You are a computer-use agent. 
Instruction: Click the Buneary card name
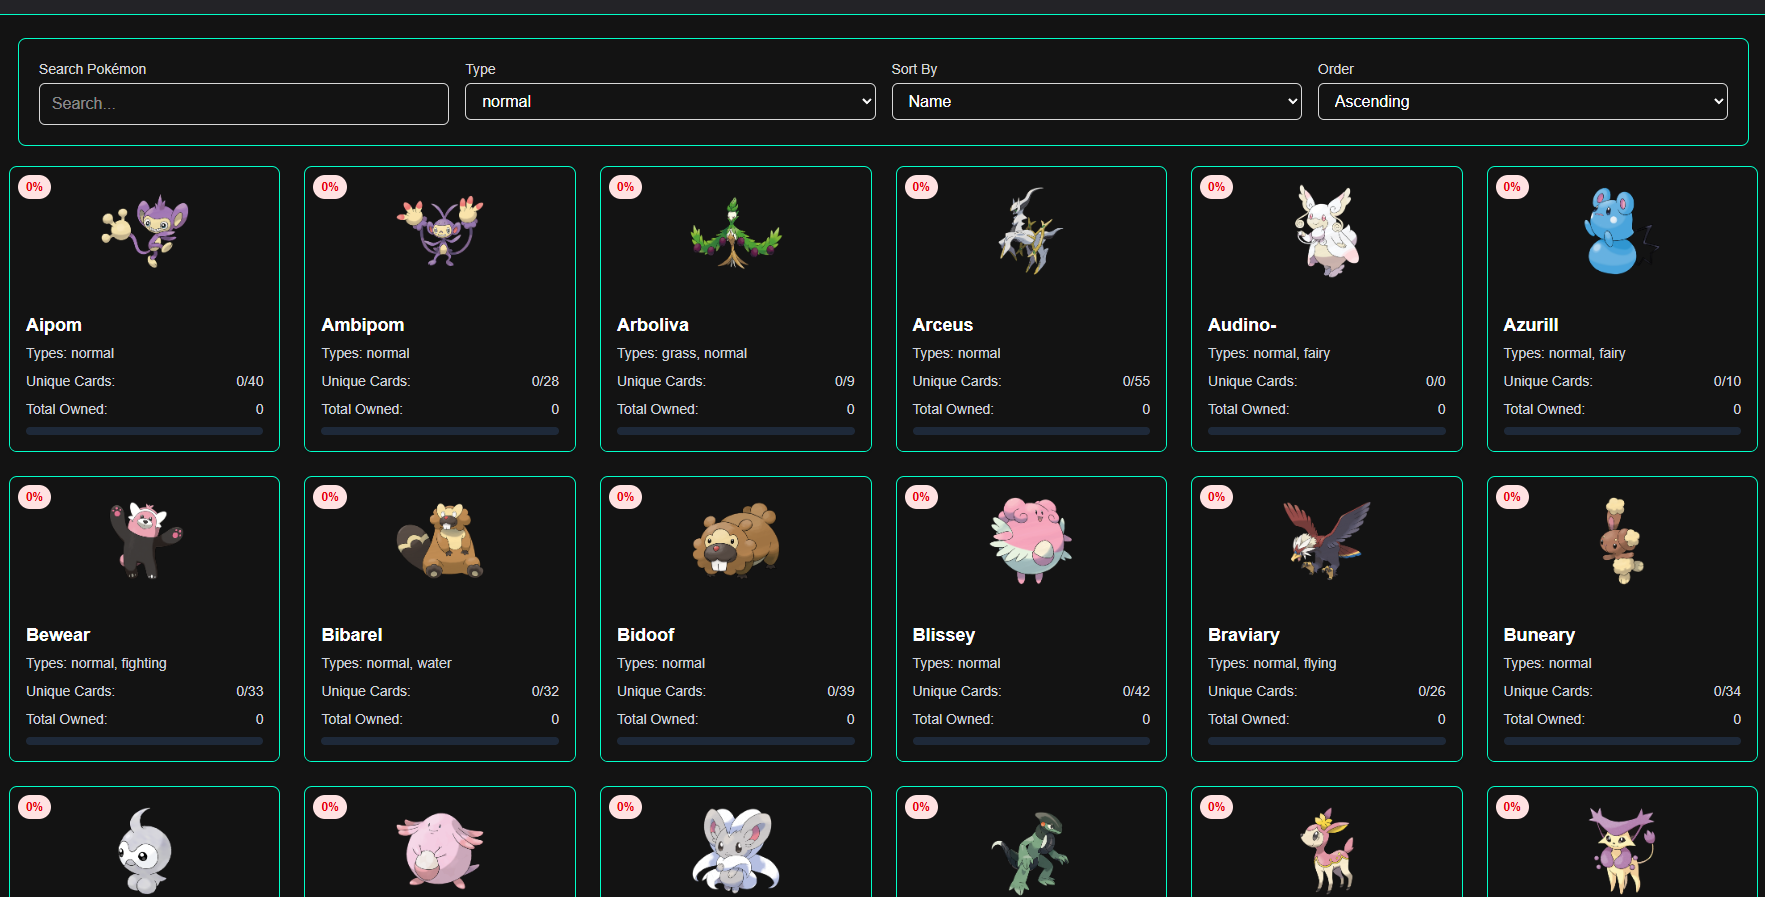(1539, 635)
